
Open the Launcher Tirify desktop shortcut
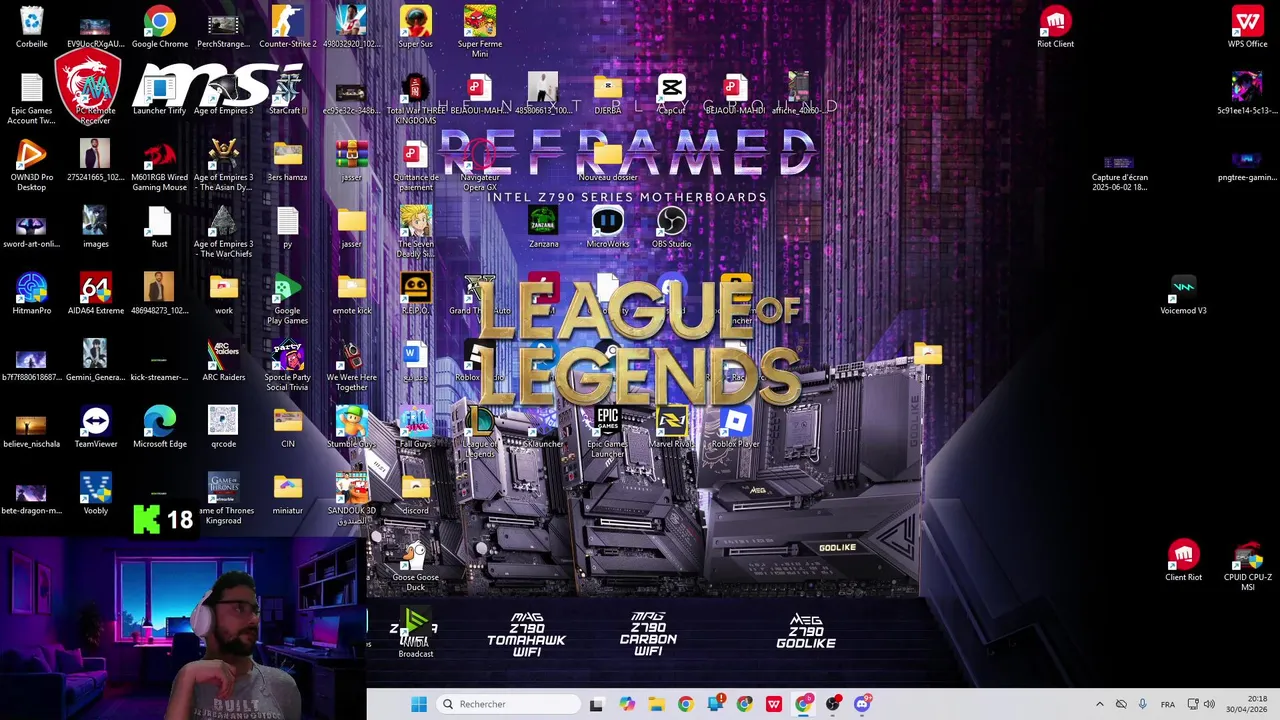point(160,95)
